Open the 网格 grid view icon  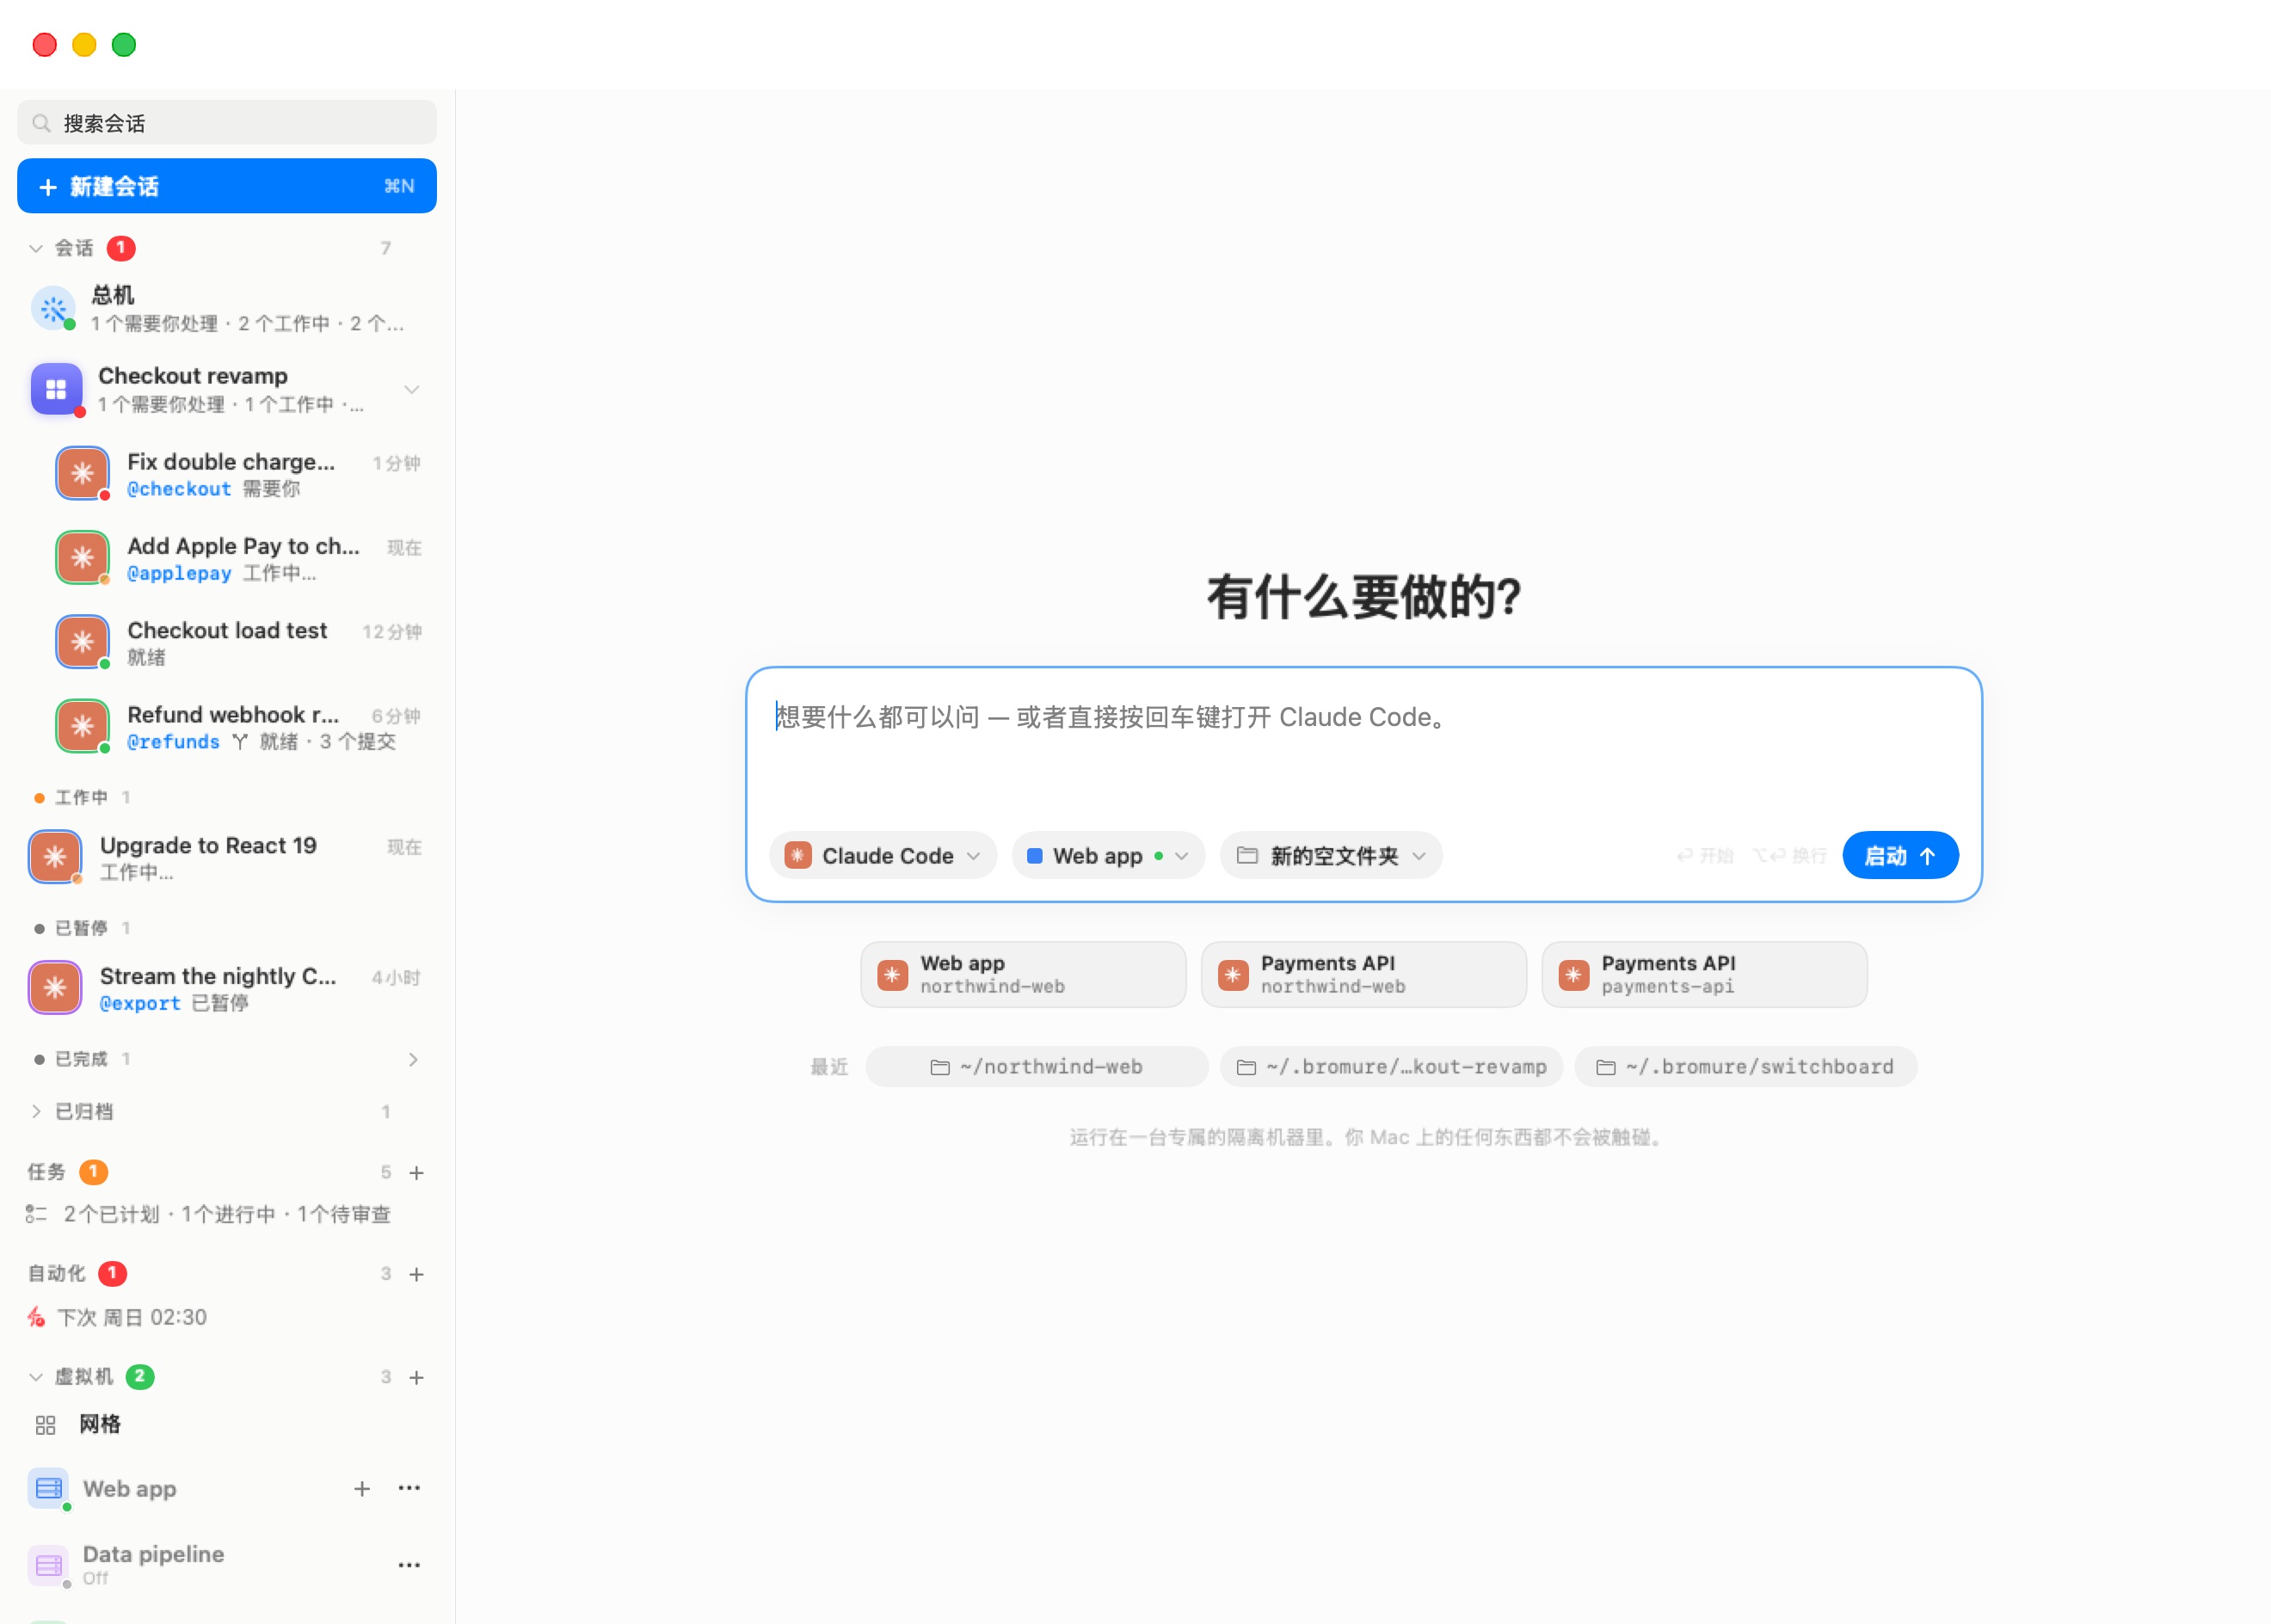pos(45,1425)
